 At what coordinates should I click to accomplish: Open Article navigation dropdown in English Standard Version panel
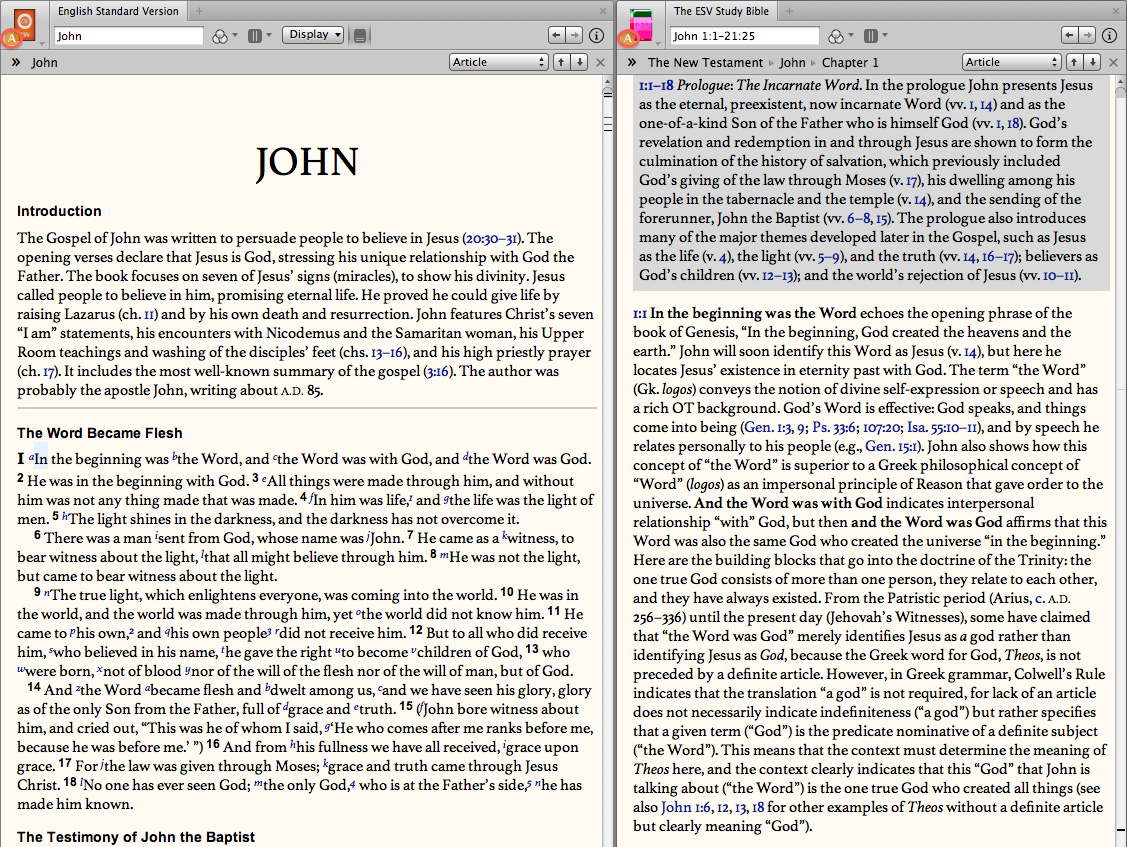point(499,62)
